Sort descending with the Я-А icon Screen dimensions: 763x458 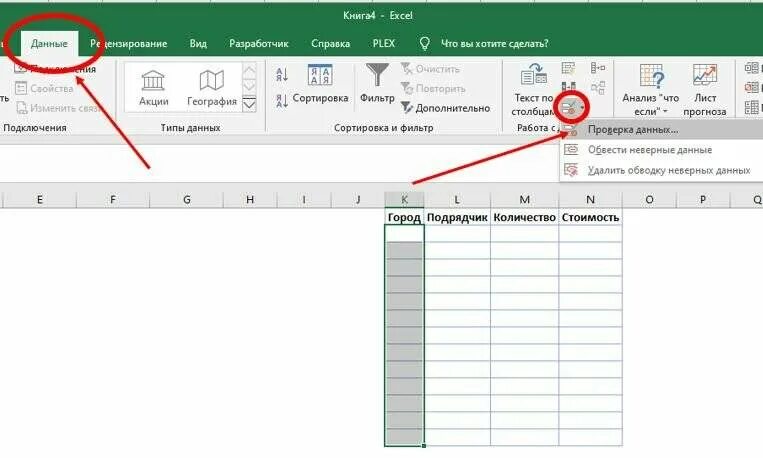click(x=282, y=100)
